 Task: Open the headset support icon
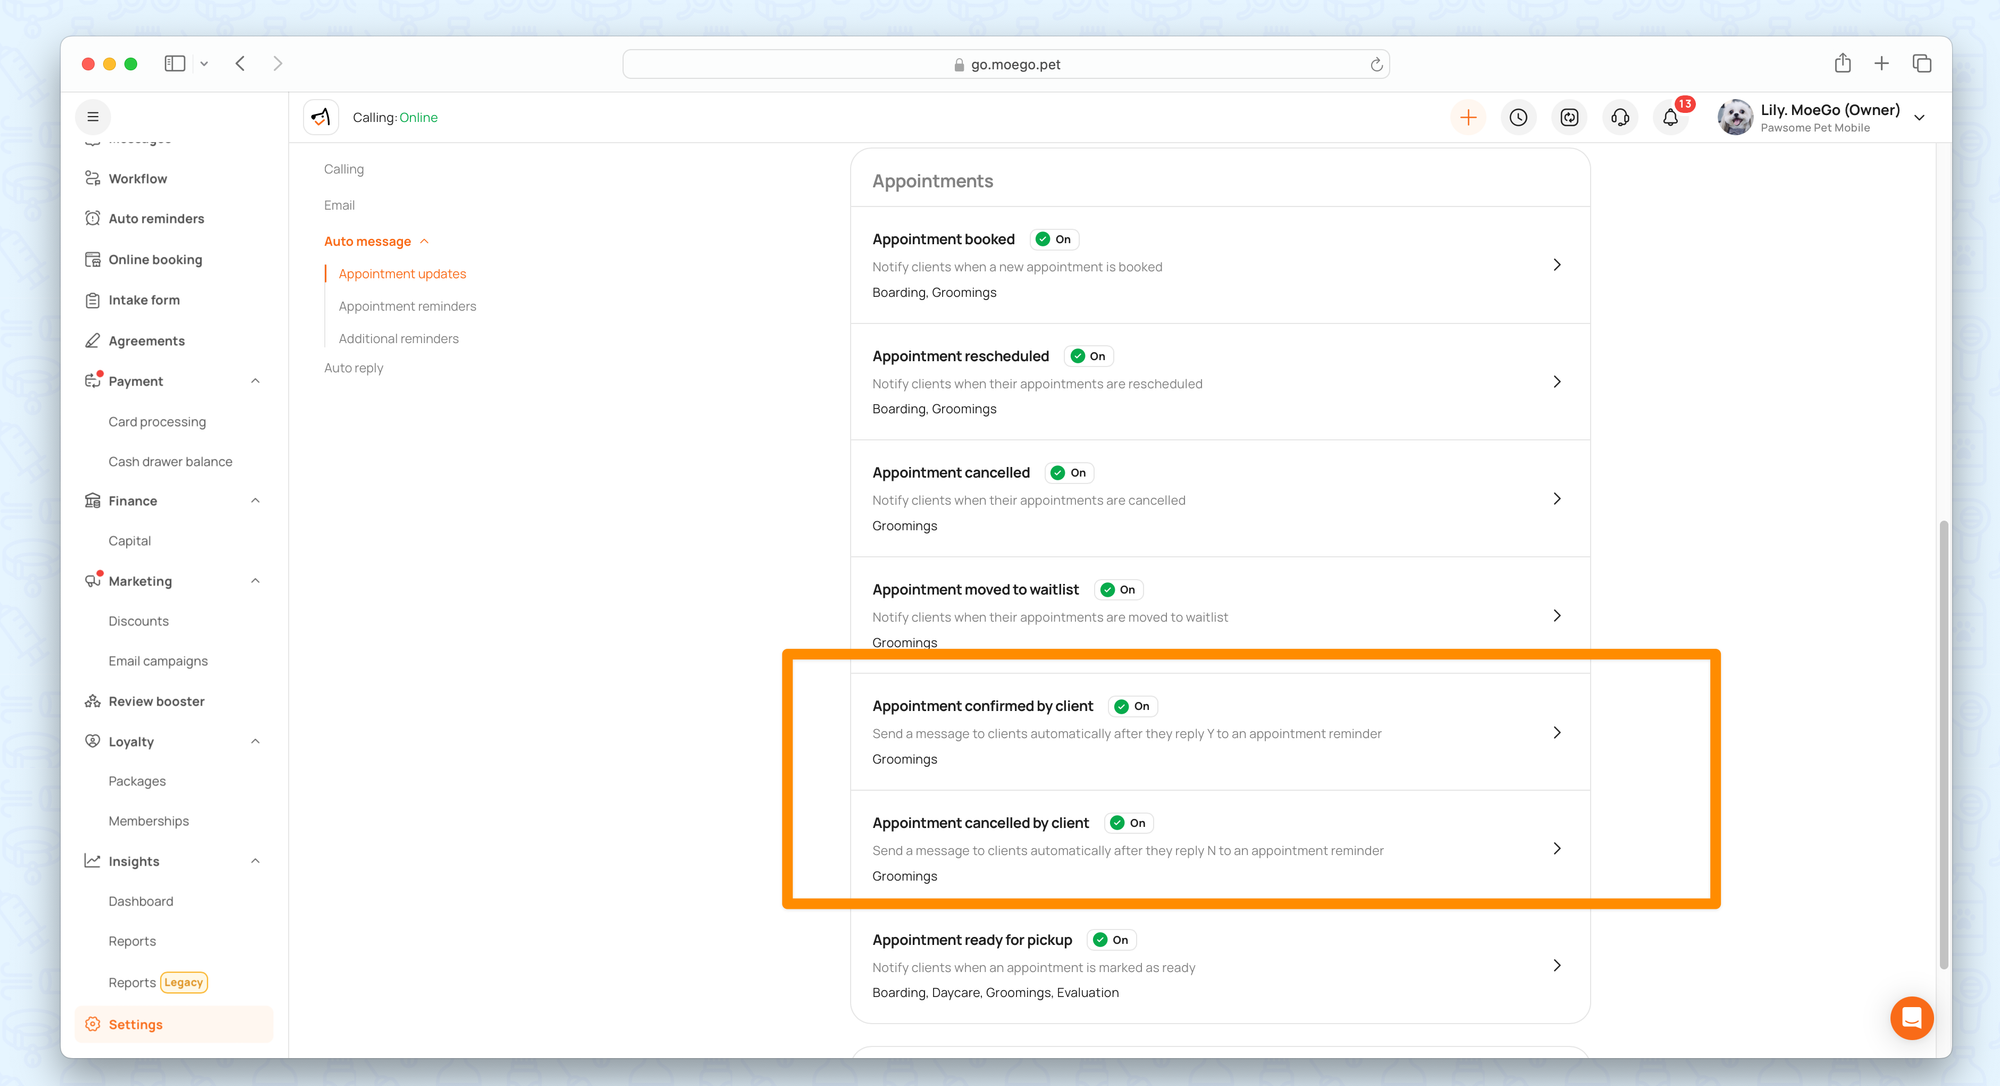point(1620,118)
